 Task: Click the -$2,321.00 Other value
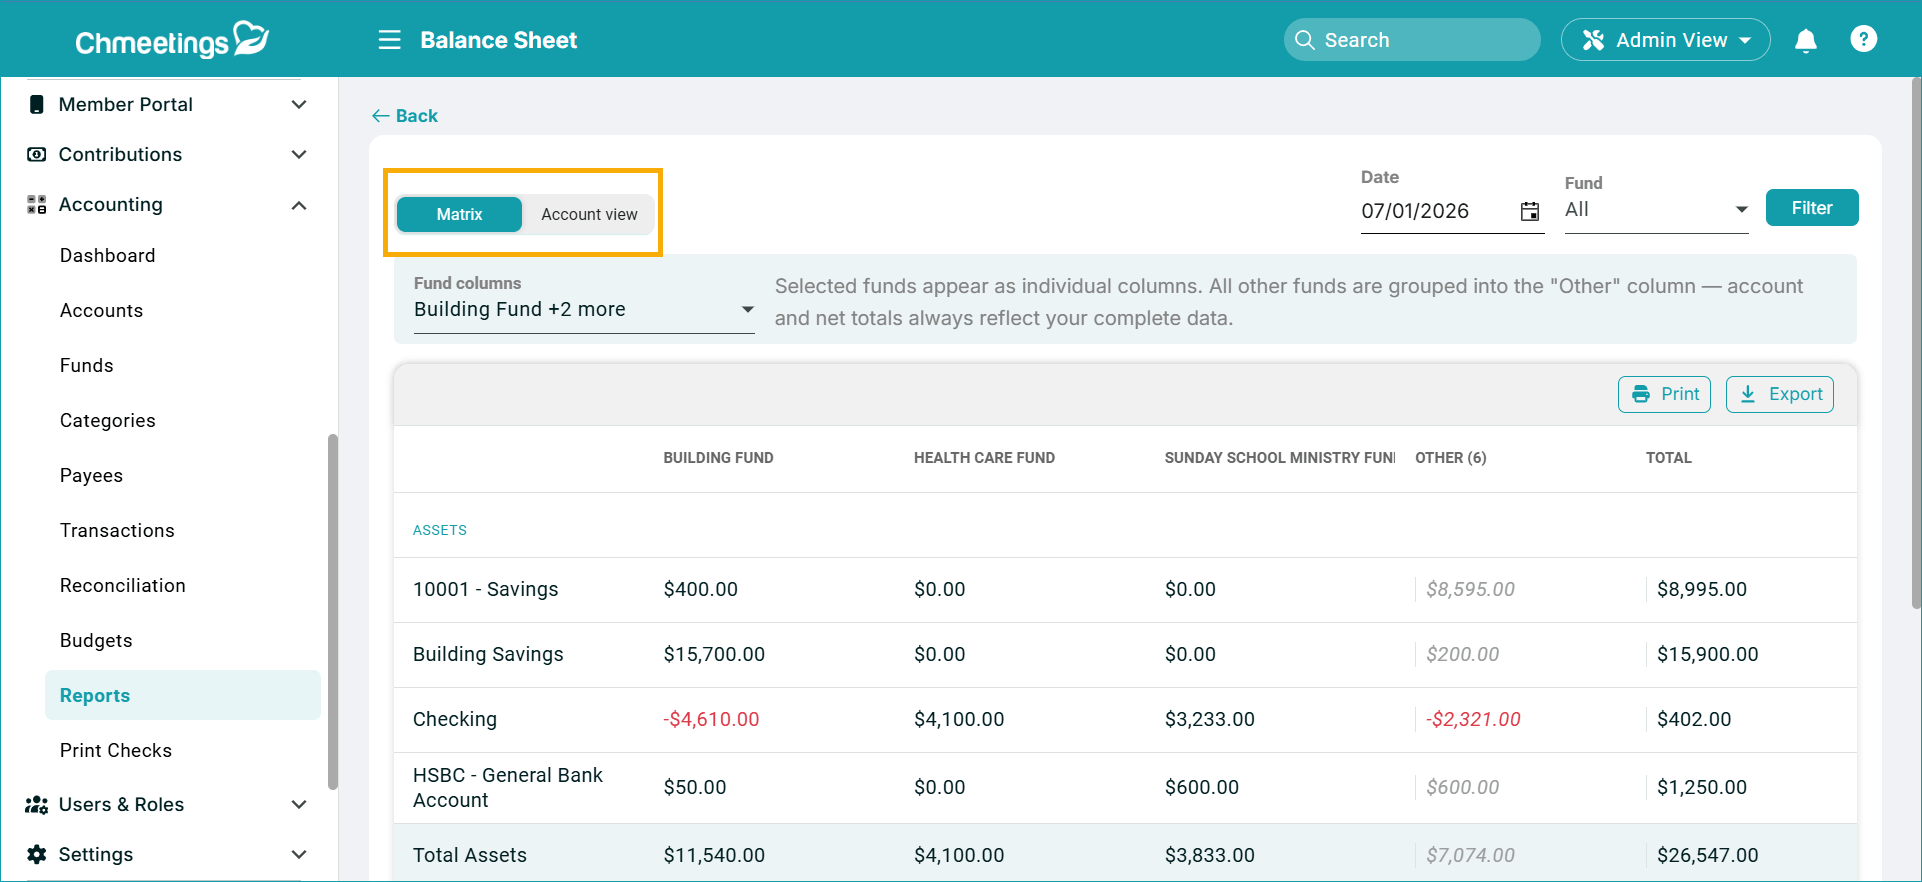(1473, 719)
